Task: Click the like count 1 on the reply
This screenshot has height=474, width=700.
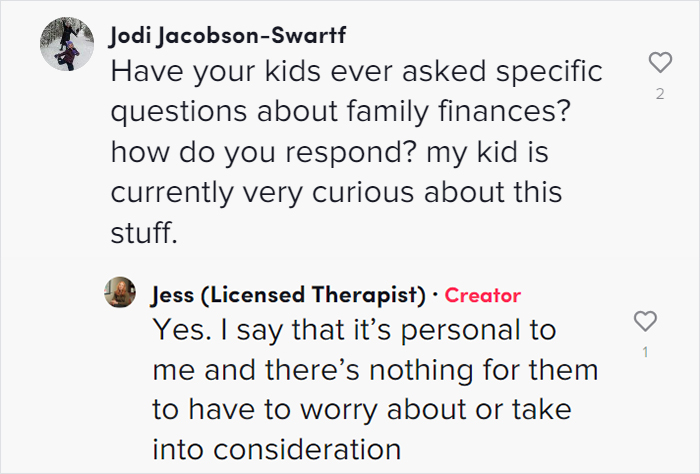Action: point(646,352)
